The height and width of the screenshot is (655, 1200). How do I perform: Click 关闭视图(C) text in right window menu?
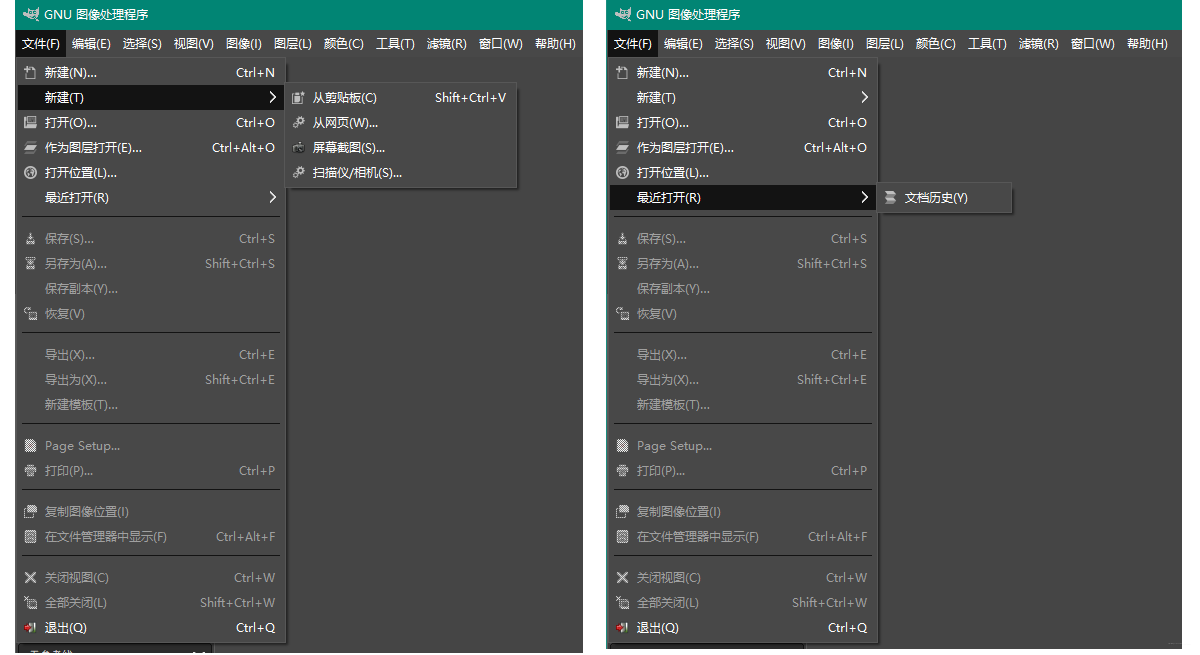(669, 578)
